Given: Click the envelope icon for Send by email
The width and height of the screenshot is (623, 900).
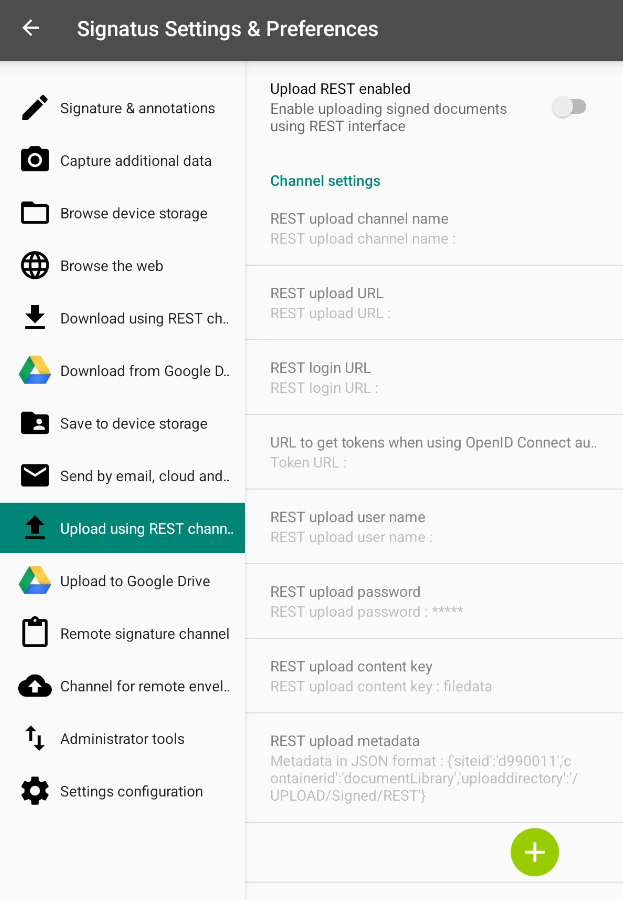Looking at the screenshot, I should pyautogui.click(x=35, y=475).
